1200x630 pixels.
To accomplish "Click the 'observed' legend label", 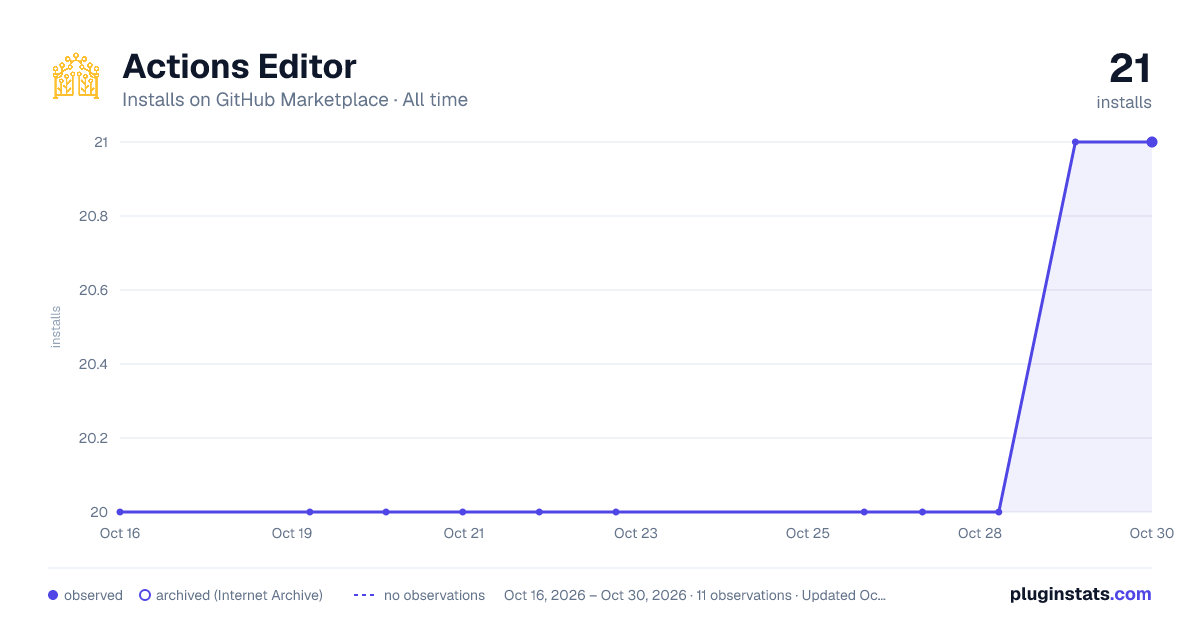I will [x=93, y=595].
